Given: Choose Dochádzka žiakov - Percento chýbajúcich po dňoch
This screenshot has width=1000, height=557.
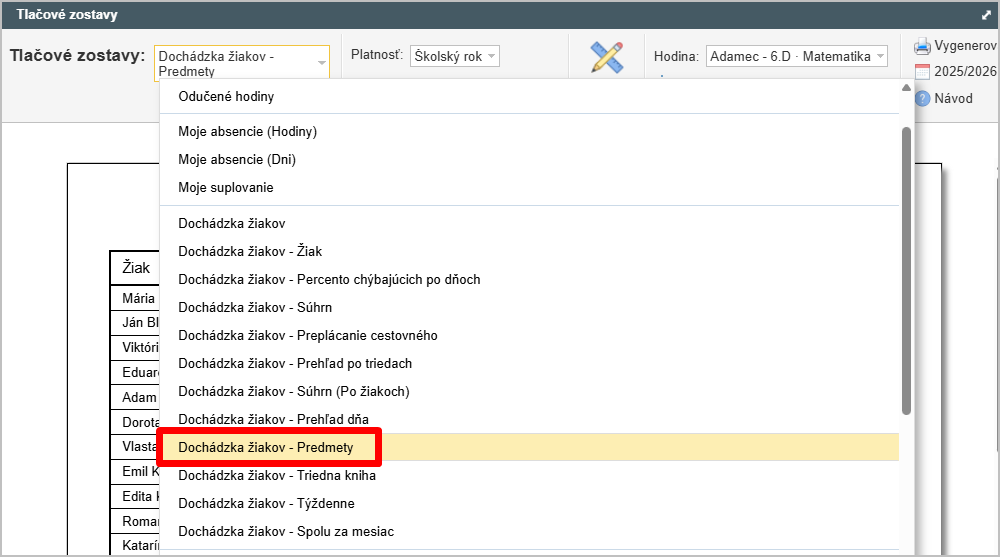Looking at the screenshot, I should tap(329, 279).
